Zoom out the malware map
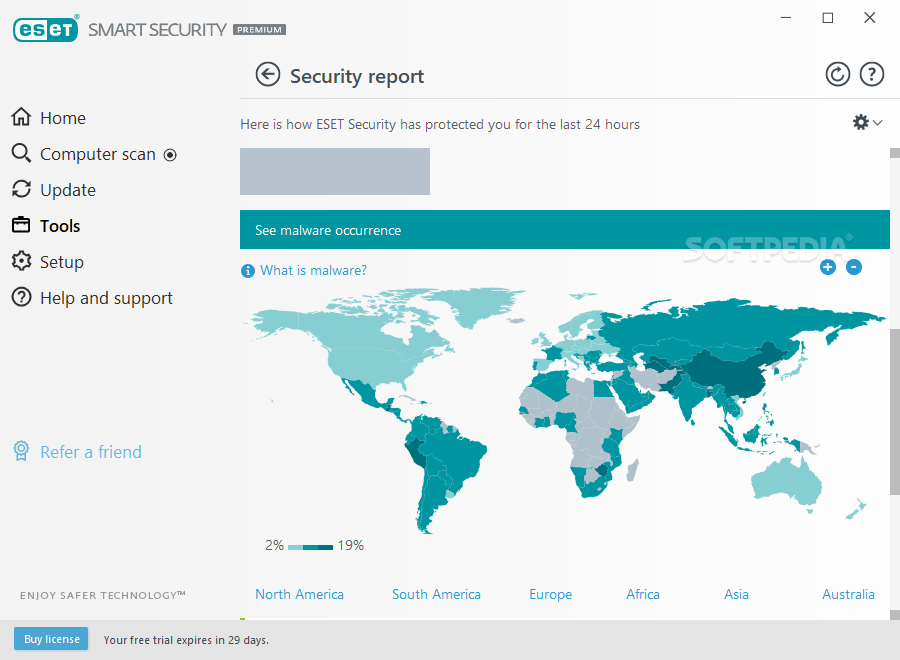 854,267
